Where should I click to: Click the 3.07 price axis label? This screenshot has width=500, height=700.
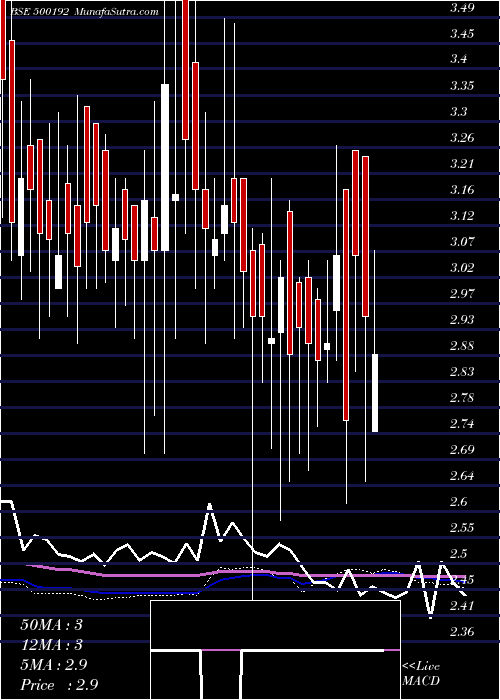[462, 242]
